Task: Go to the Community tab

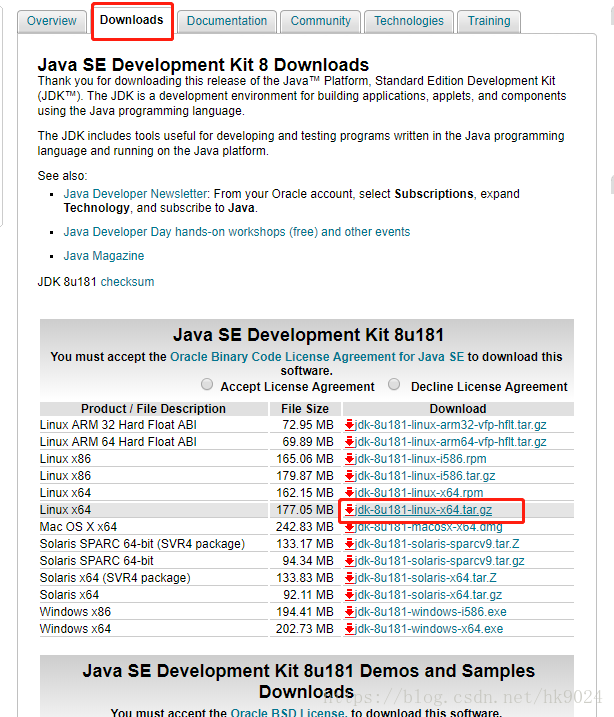Action: pyautogui.click(x=320, y=21)
